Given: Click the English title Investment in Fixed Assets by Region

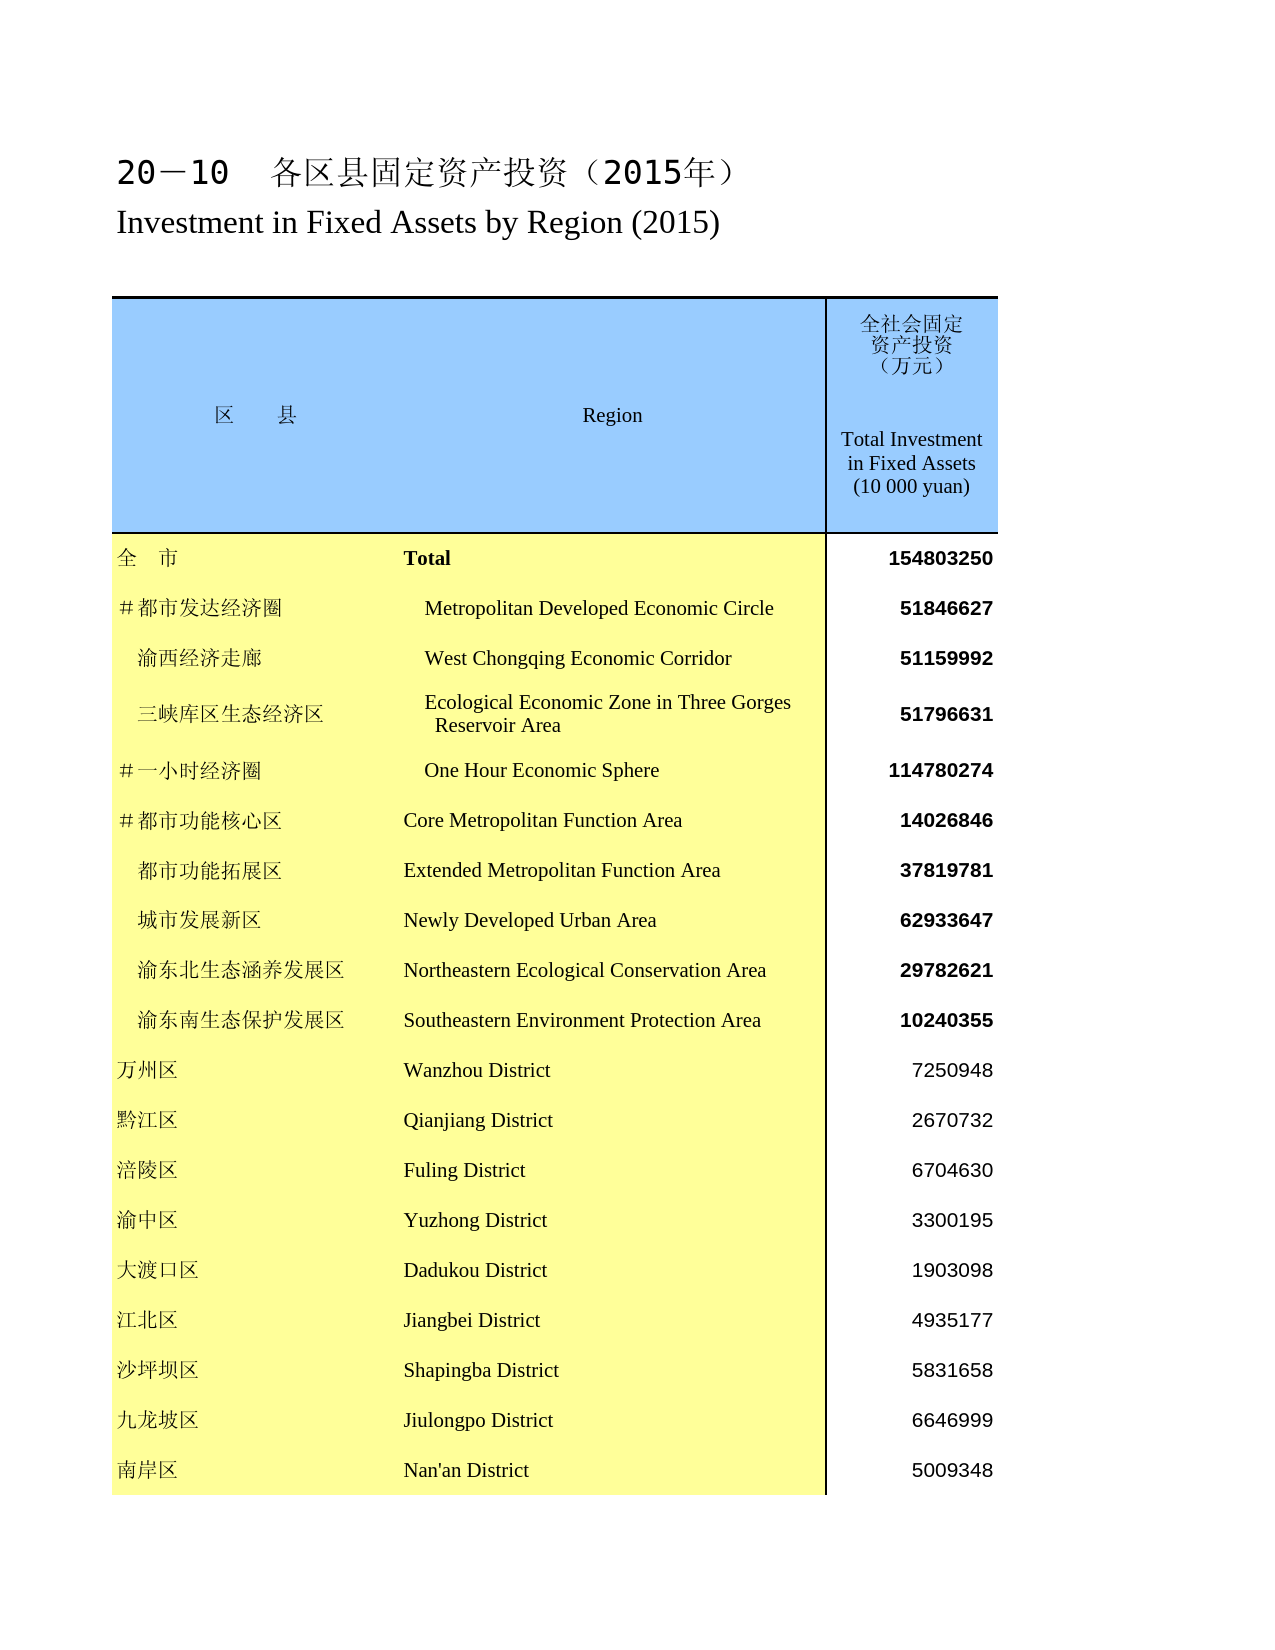Looking at the screenshot, I should 418,222.
